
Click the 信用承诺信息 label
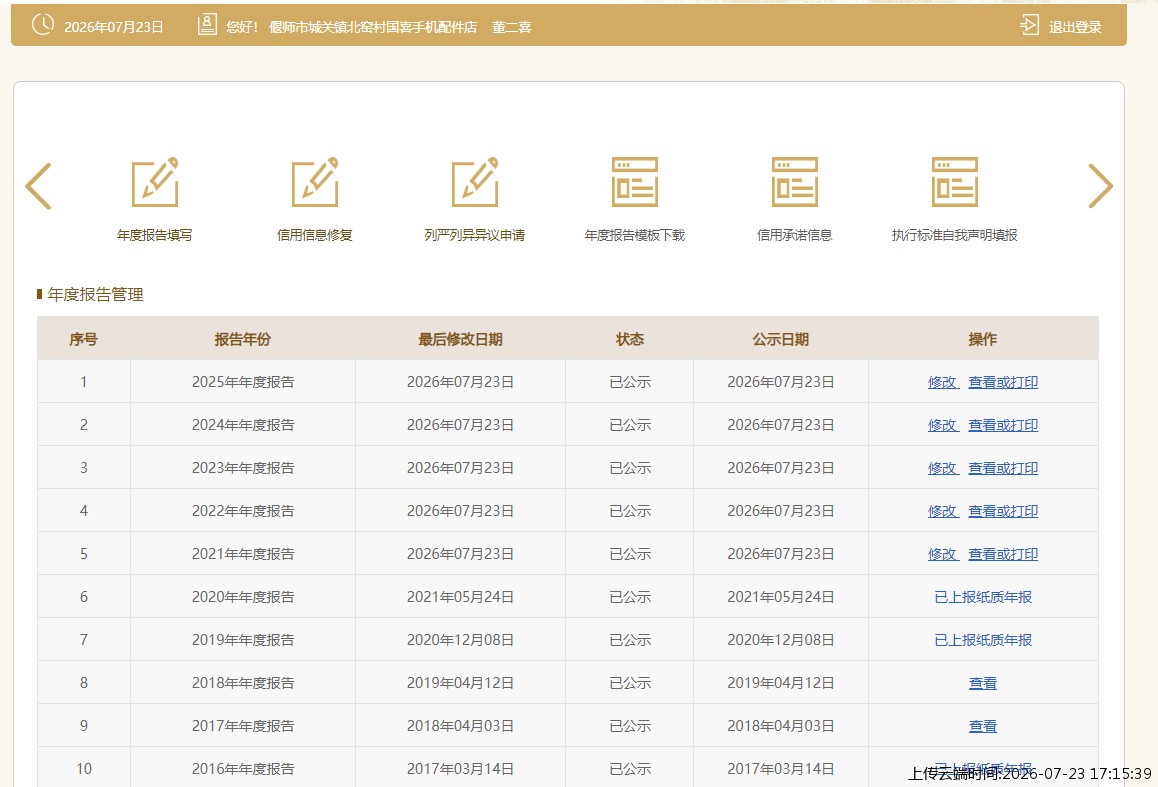pyautogui.click(x=795, y=235)
